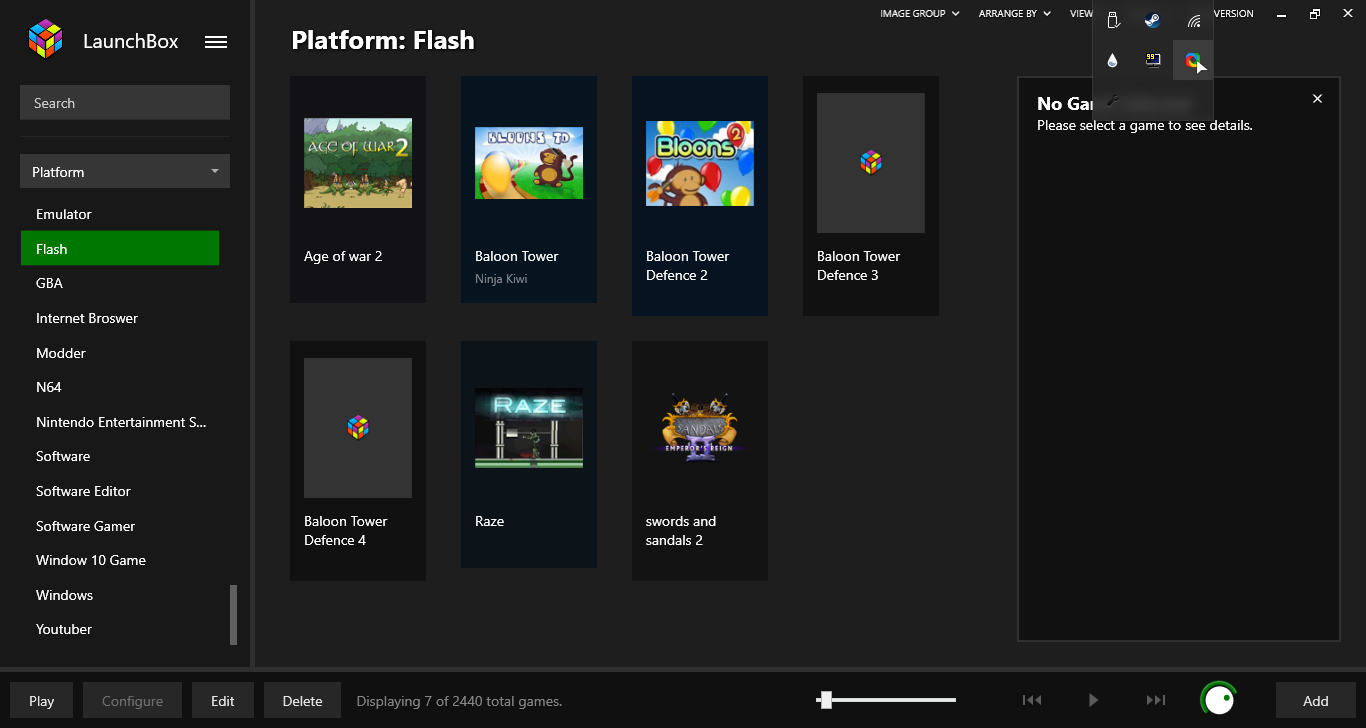This screenshot has width=1366, height=728.
Task: Select Baloon Tower game cover thumbnail
Action: tap(529, 163)
